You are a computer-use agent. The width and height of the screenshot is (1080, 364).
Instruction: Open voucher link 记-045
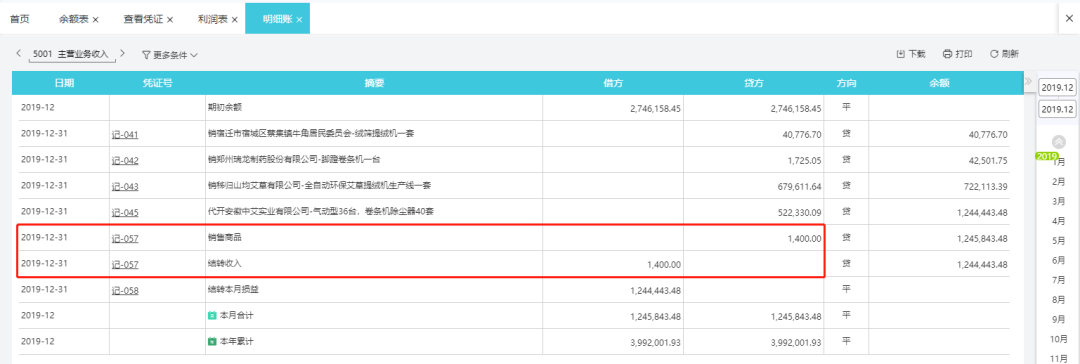[125, 213]
